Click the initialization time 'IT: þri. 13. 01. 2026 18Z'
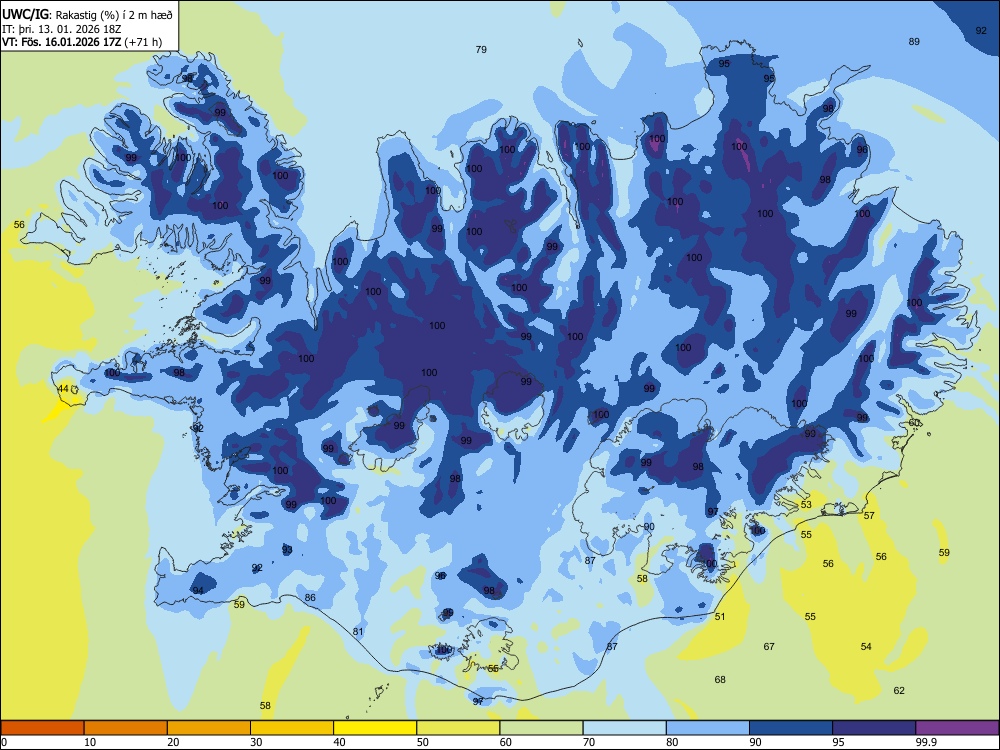 (61, 29)
